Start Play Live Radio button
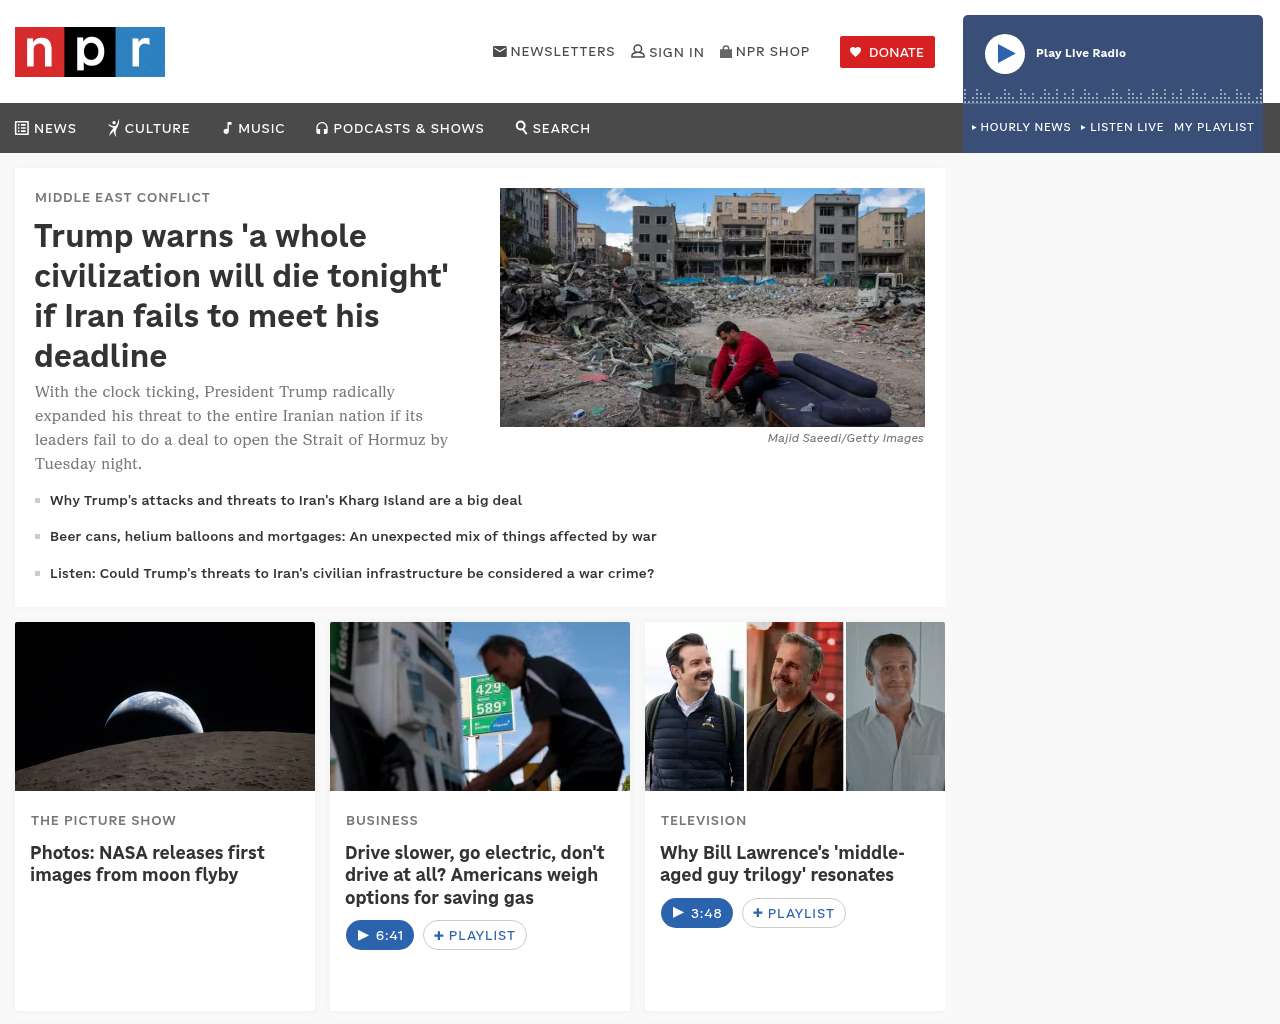1280x1024 pixels. click(x=1005, y=54)
